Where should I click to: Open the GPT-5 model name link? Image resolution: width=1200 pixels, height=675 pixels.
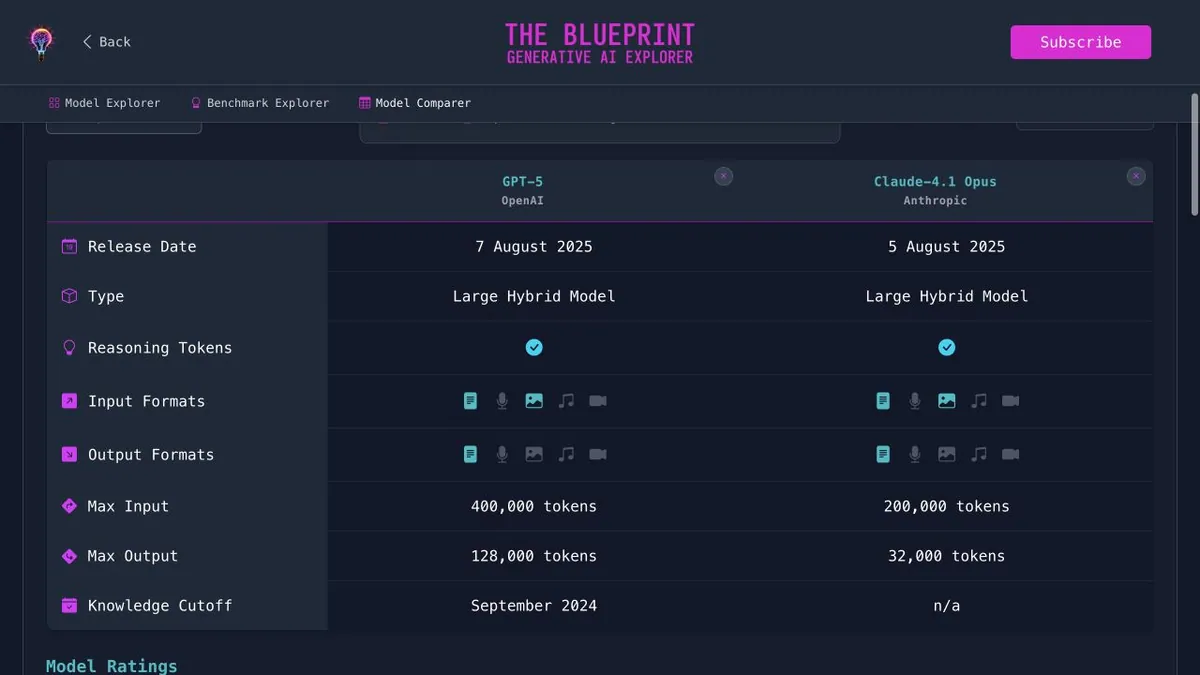[522, 182]
